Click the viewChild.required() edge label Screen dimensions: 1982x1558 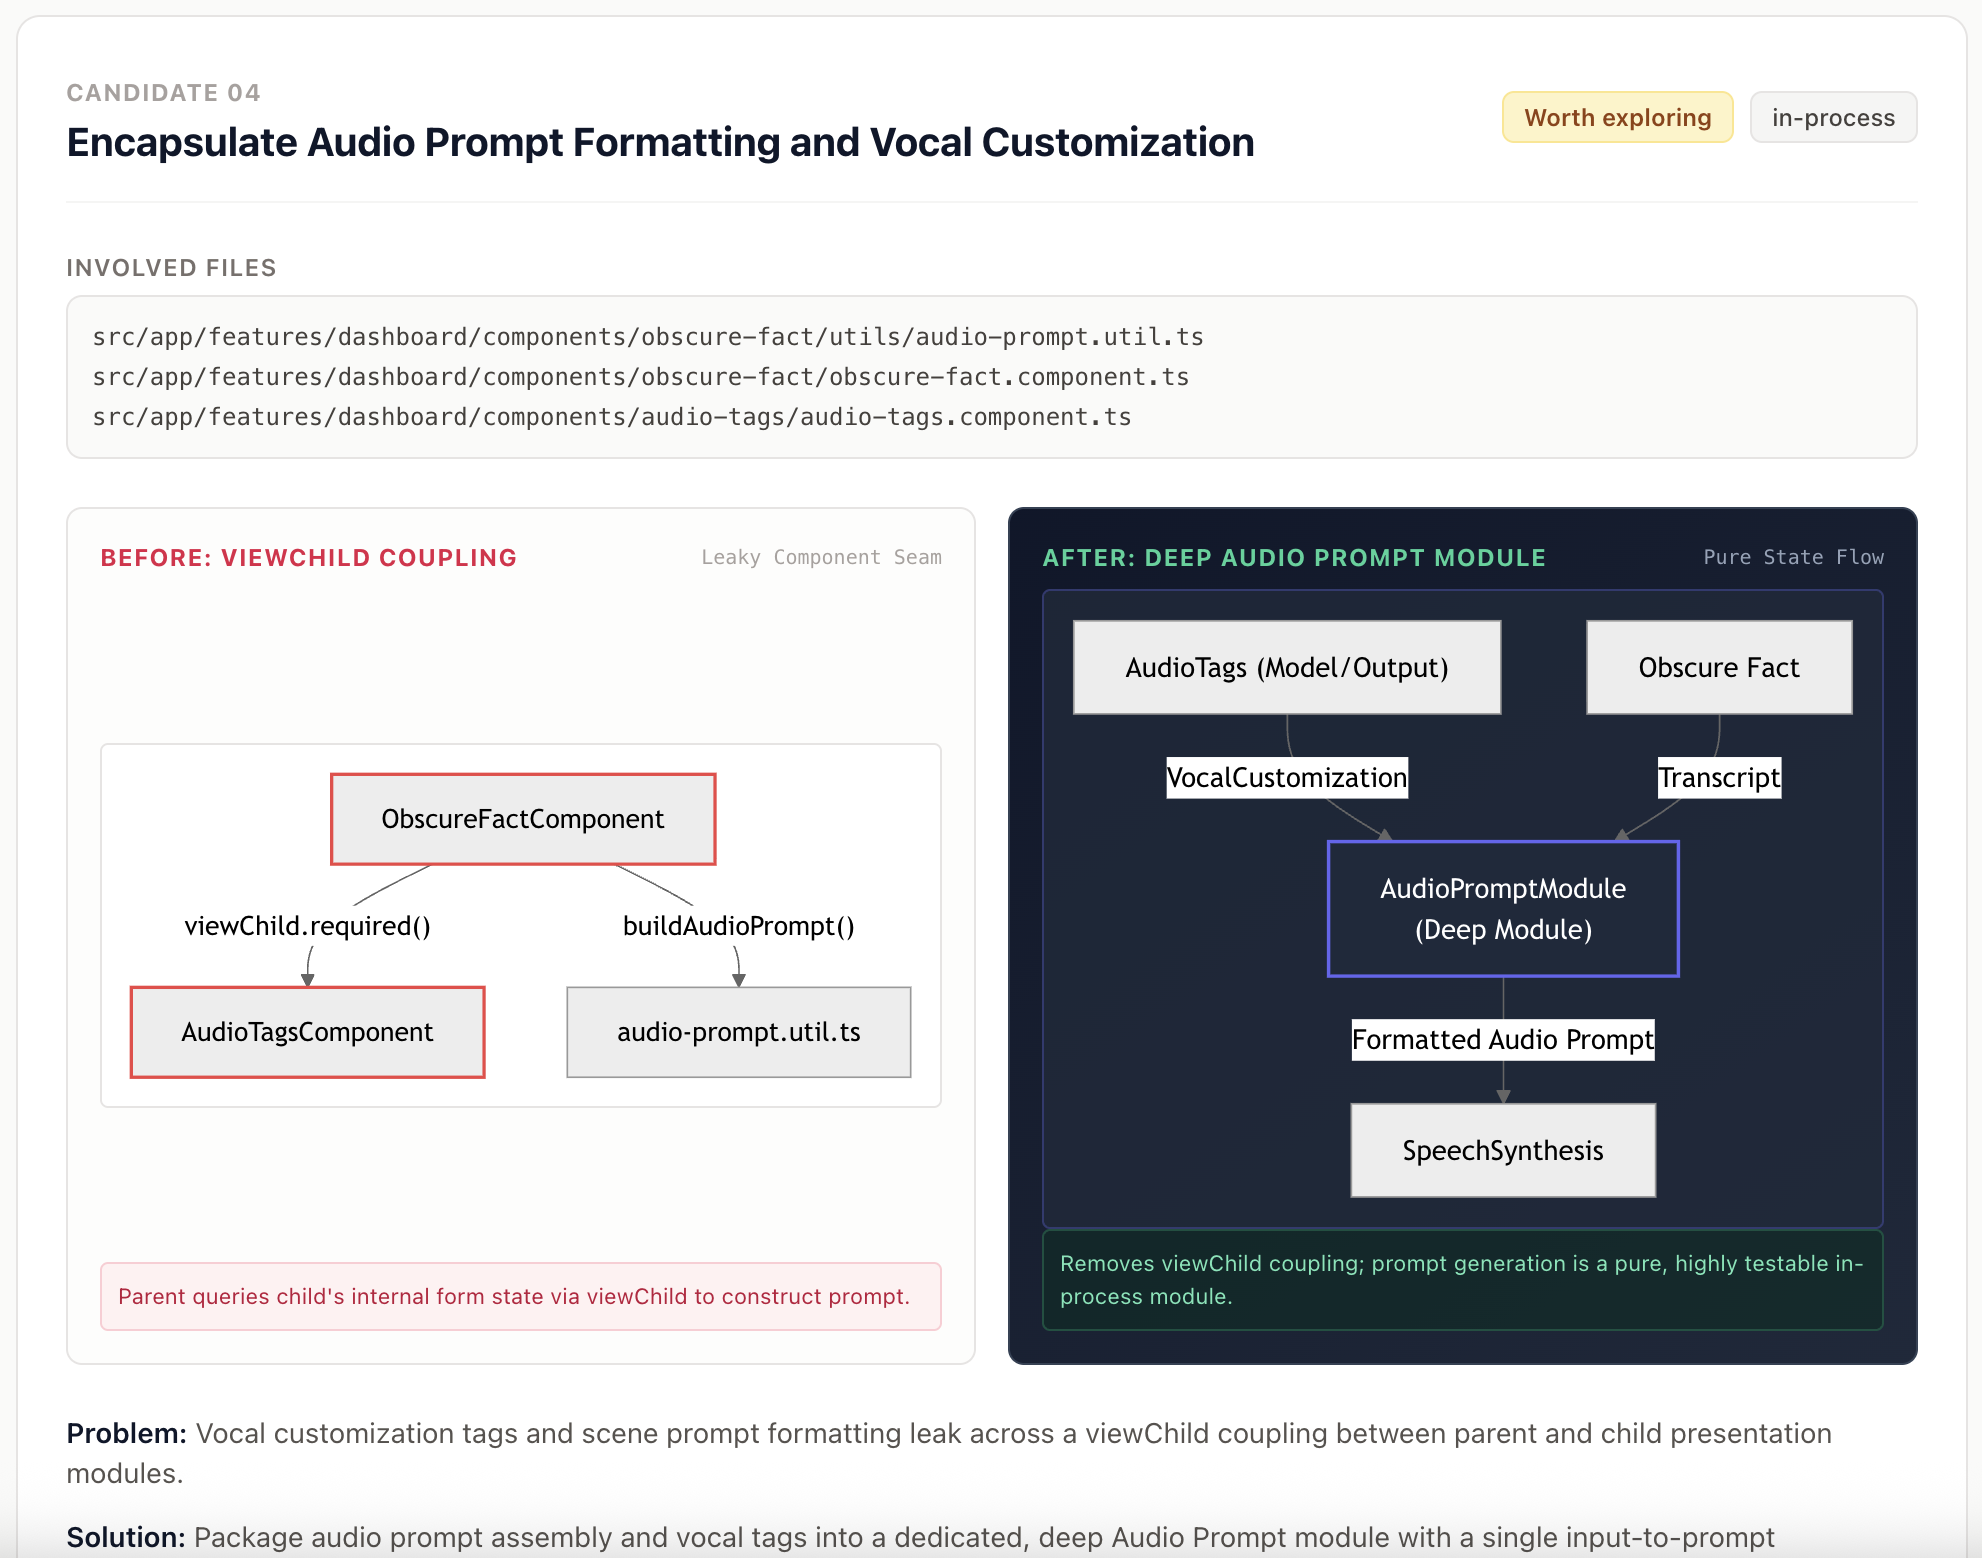(308, 926)
